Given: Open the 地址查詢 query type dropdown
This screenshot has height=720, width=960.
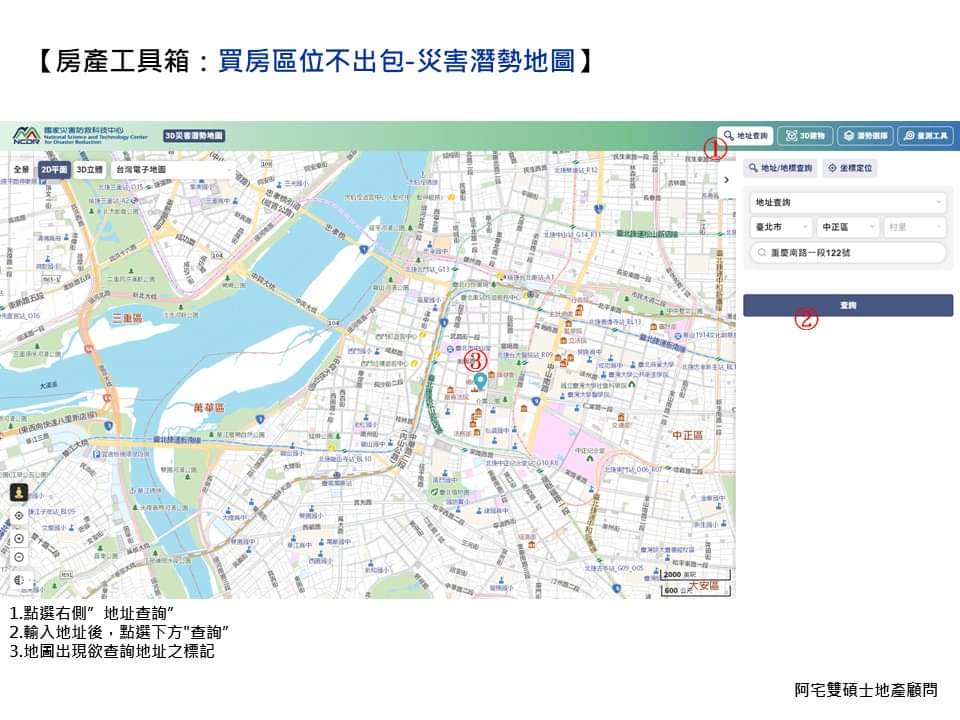Looking at the screenshot, I should 848,202.
